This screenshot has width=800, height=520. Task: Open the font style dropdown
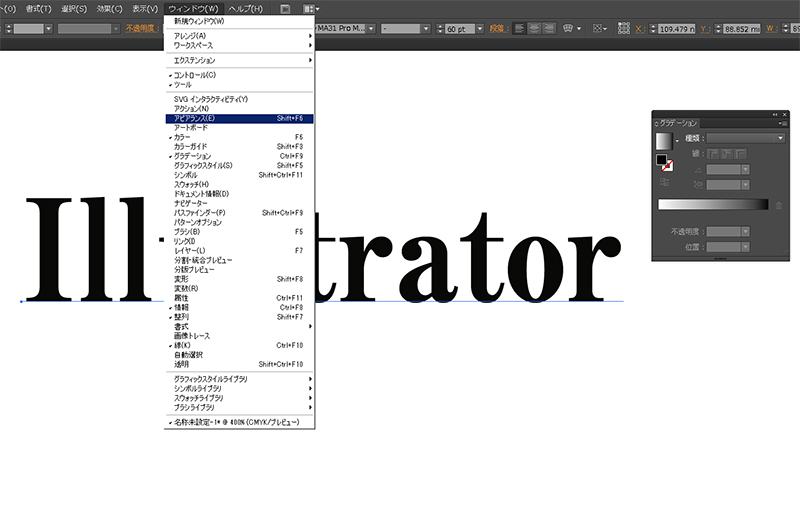click(x=426, y=29)
